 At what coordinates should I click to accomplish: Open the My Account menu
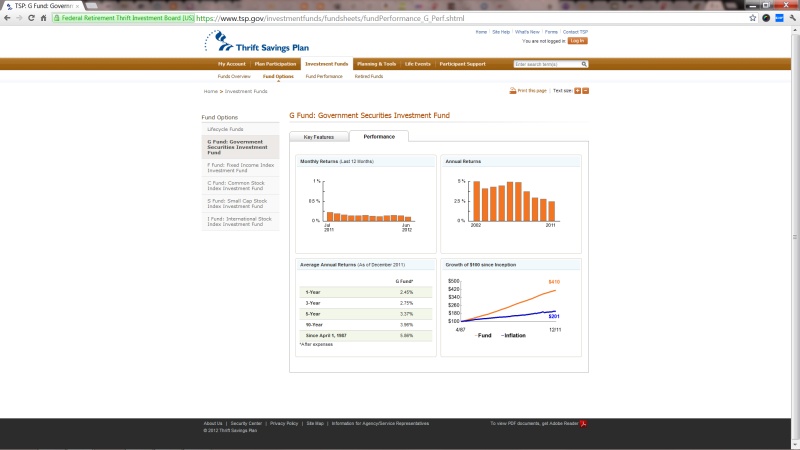(232, 64)
